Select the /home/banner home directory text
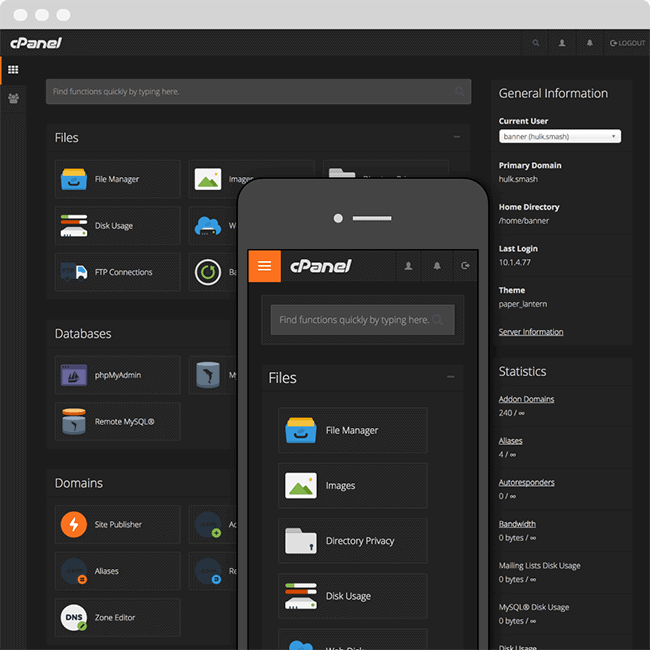 coord(524,221)
